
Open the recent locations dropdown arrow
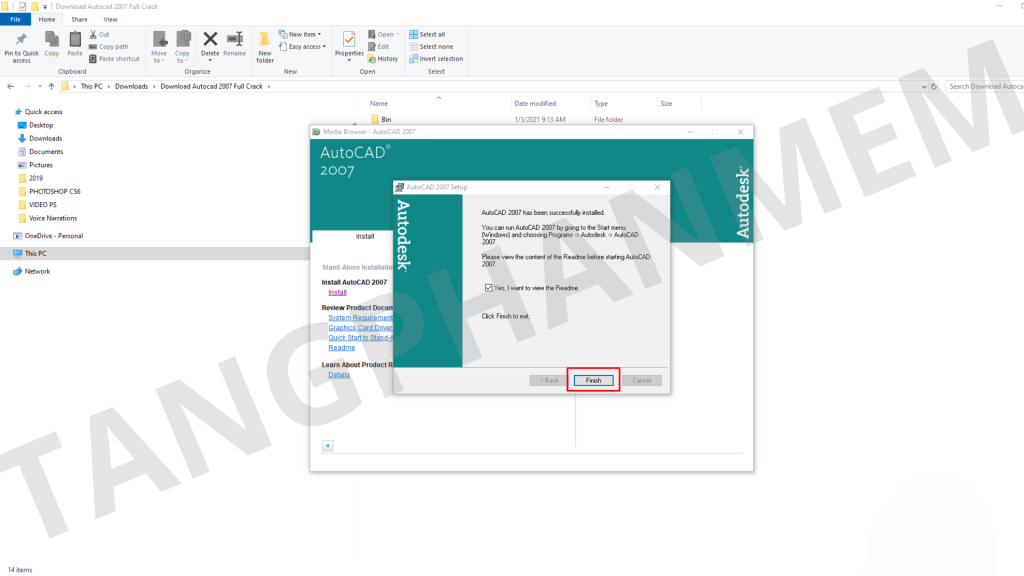click(39, 87)
